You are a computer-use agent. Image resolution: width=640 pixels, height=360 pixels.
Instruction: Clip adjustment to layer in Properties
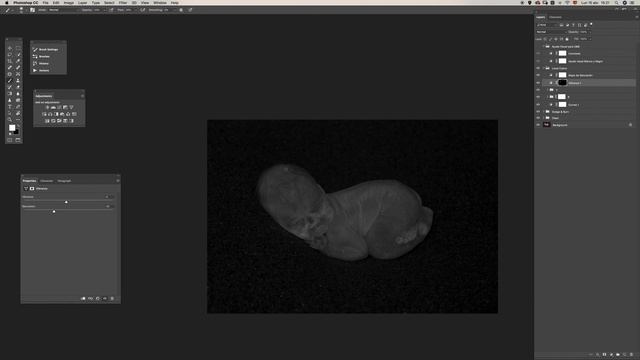click(x=83, y=298)
